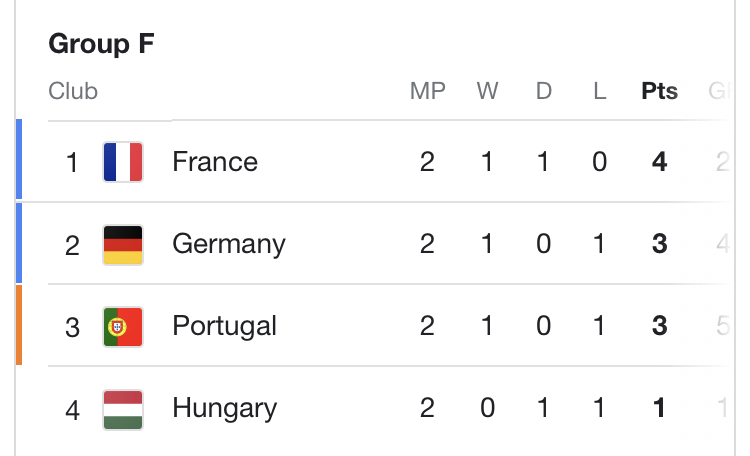Select the Hungary team name

[224, 408]
